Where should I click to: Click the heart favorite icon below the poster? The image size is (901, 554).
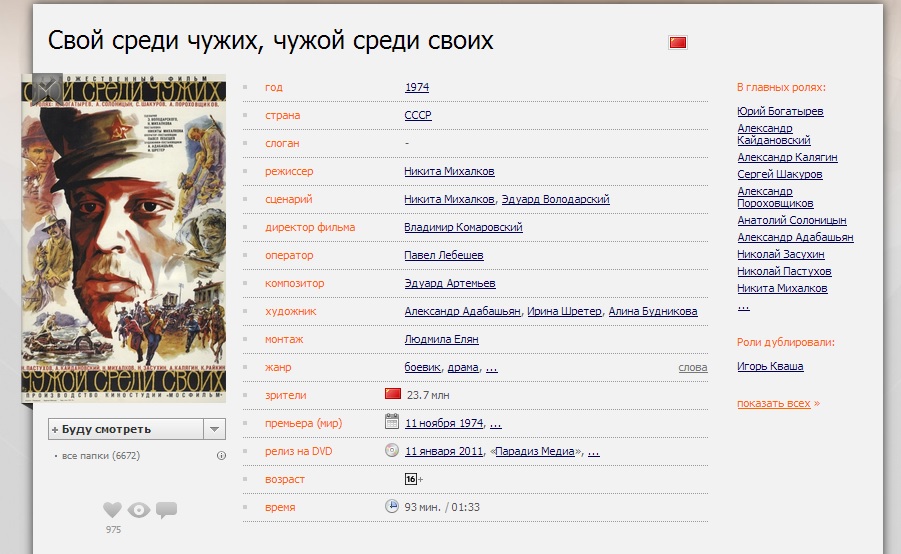(112, 510)
